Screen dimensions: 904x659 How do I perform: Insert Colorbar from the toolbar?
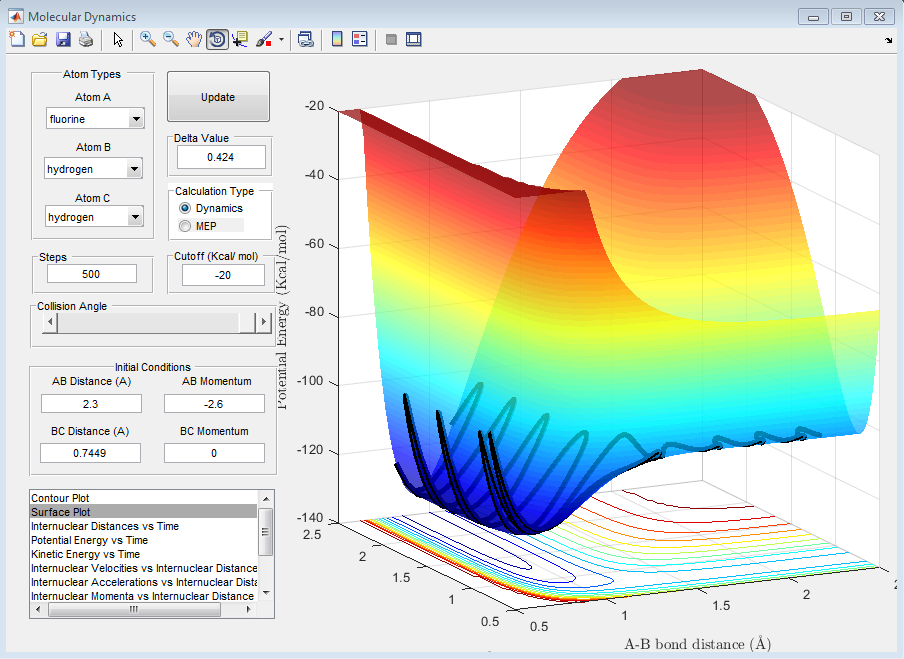tap(337, 39)
